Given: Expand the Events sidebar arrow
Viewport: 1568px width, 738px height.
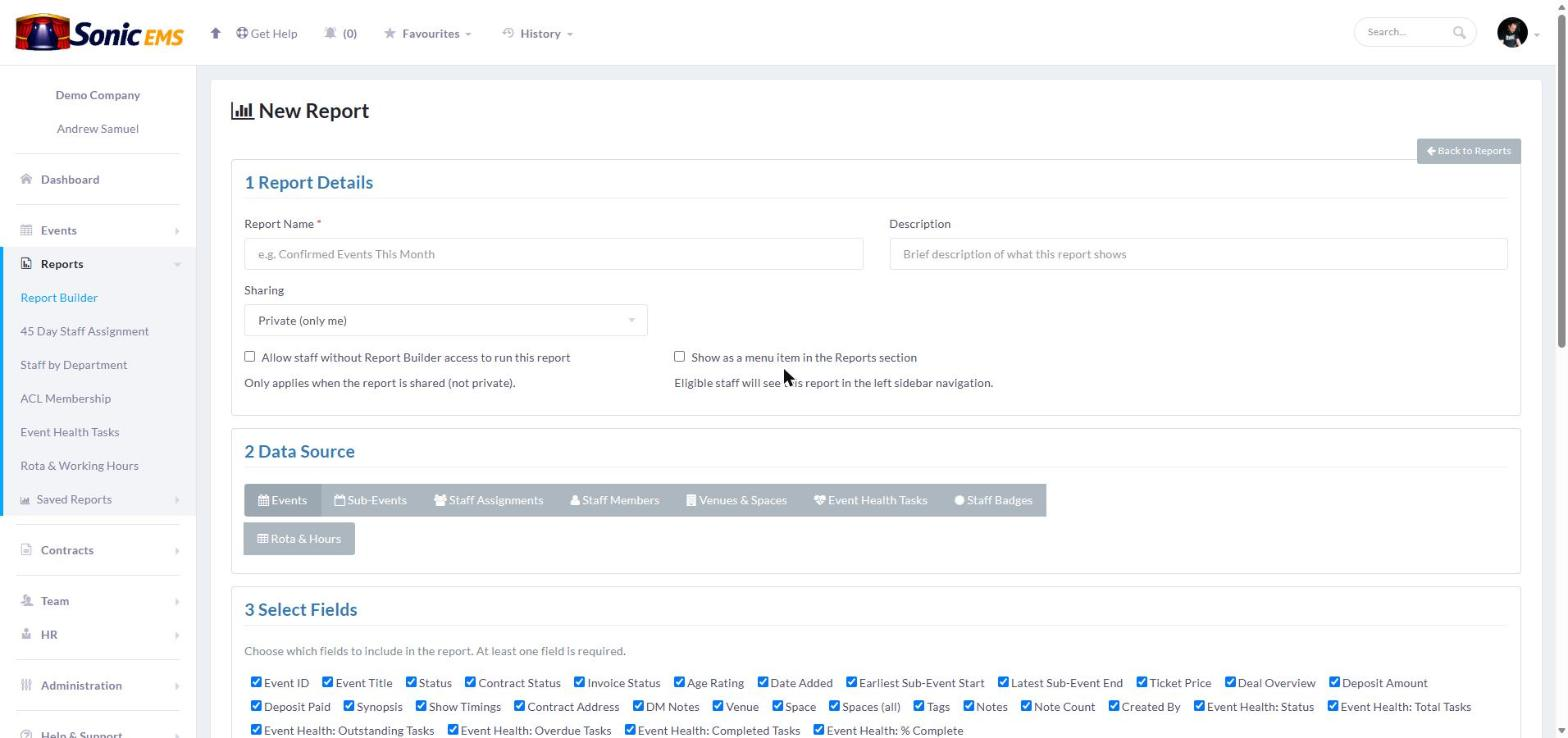Looking at the screenshot, I should tap(177, 231).
